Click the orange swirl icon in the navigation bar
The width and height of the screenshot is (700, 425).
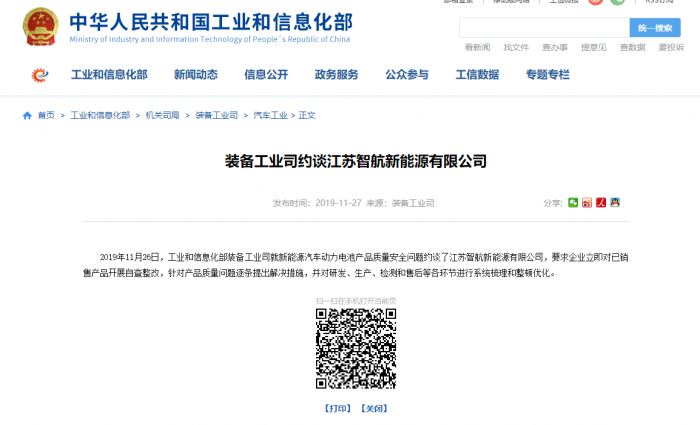coord(40,75)
